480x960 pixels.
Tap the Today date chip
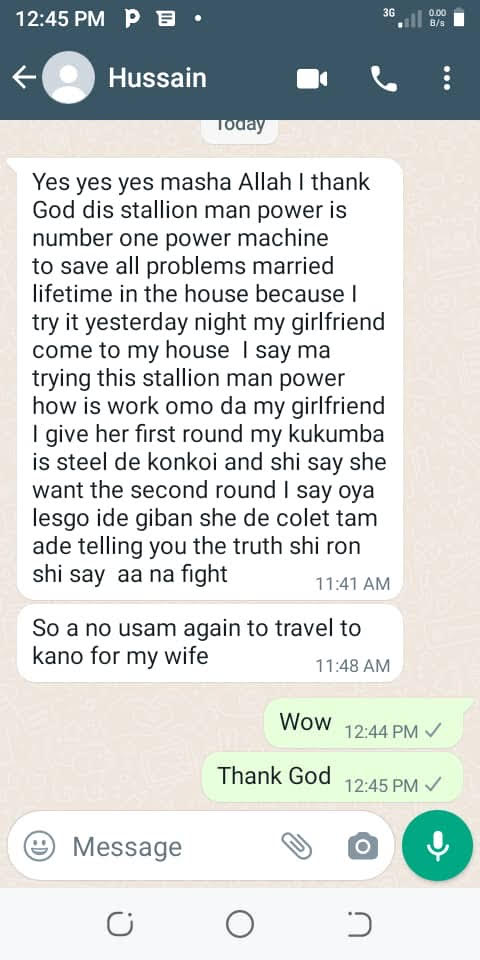pos(240,127)
